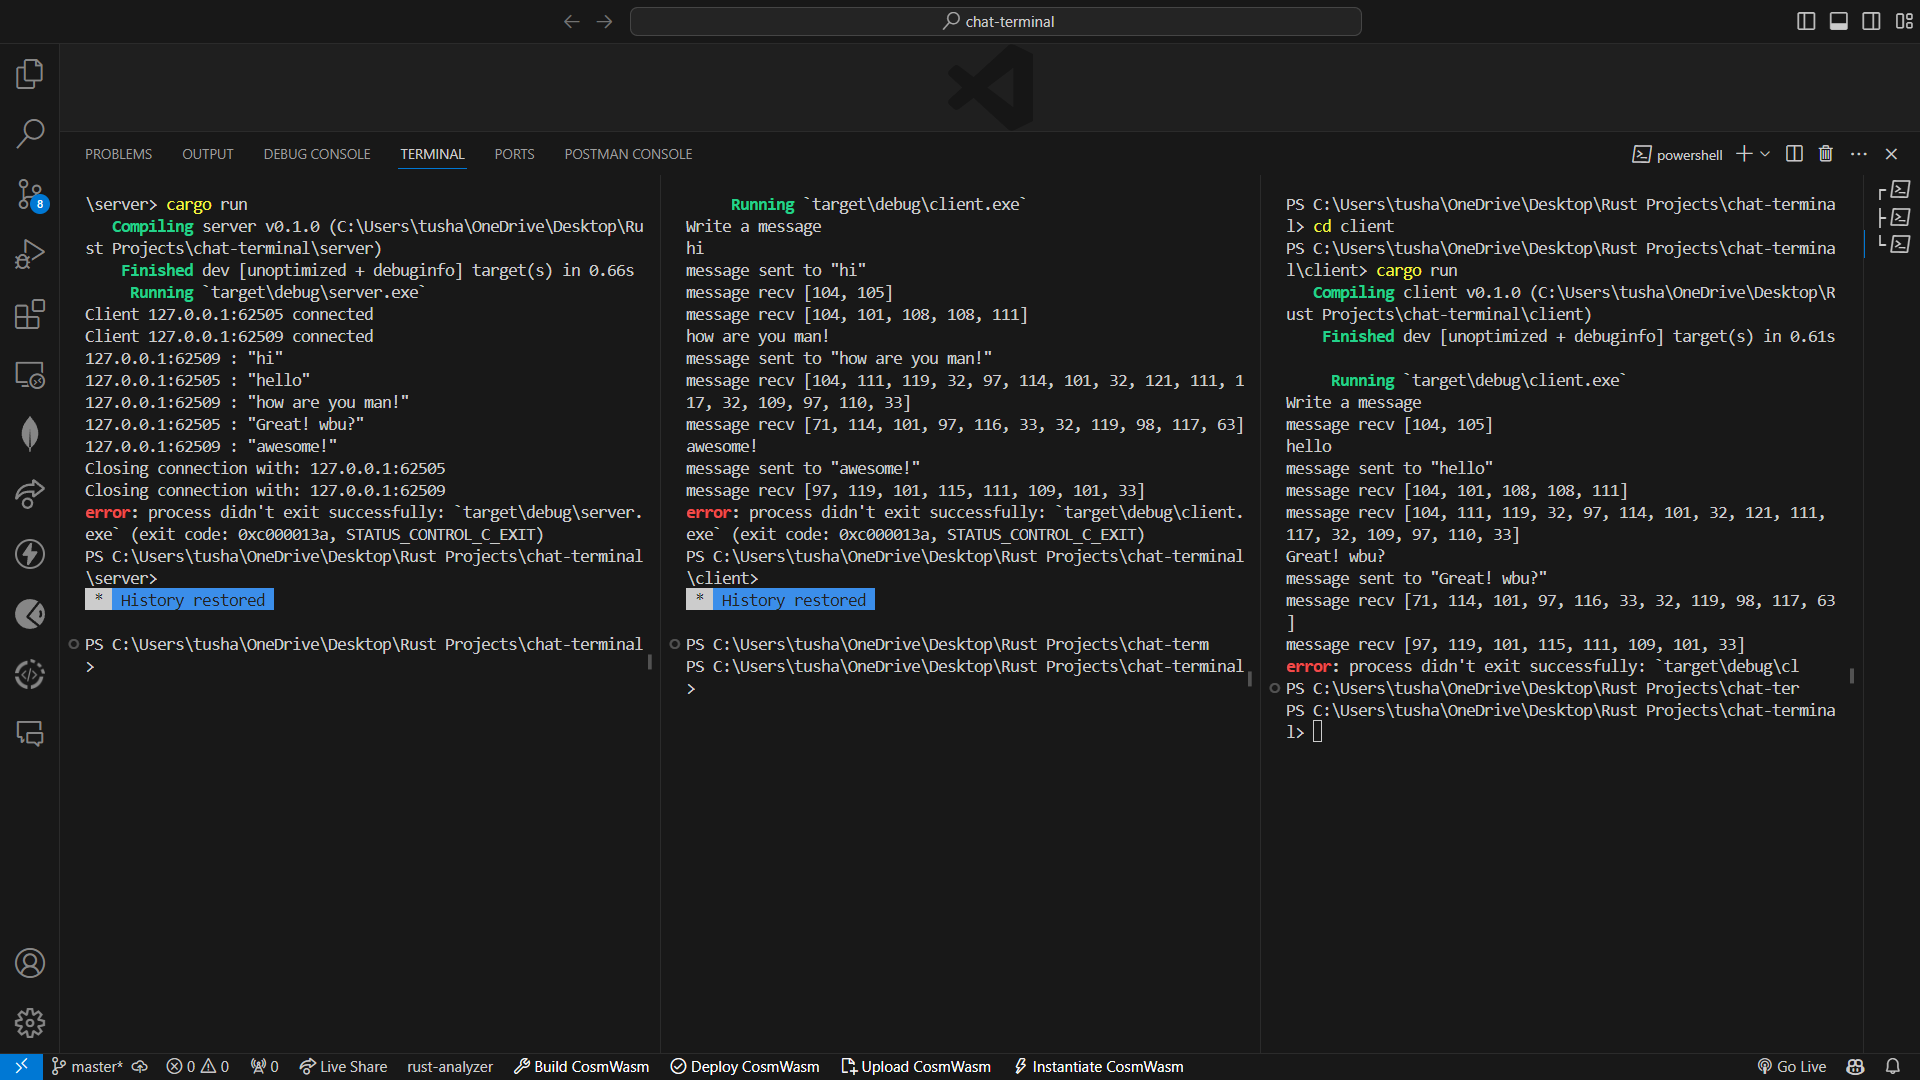This screenshot has height=1080, width=1920.
Task: Expand the new terminal launch profile dropdown
Action: (1766, 154)
